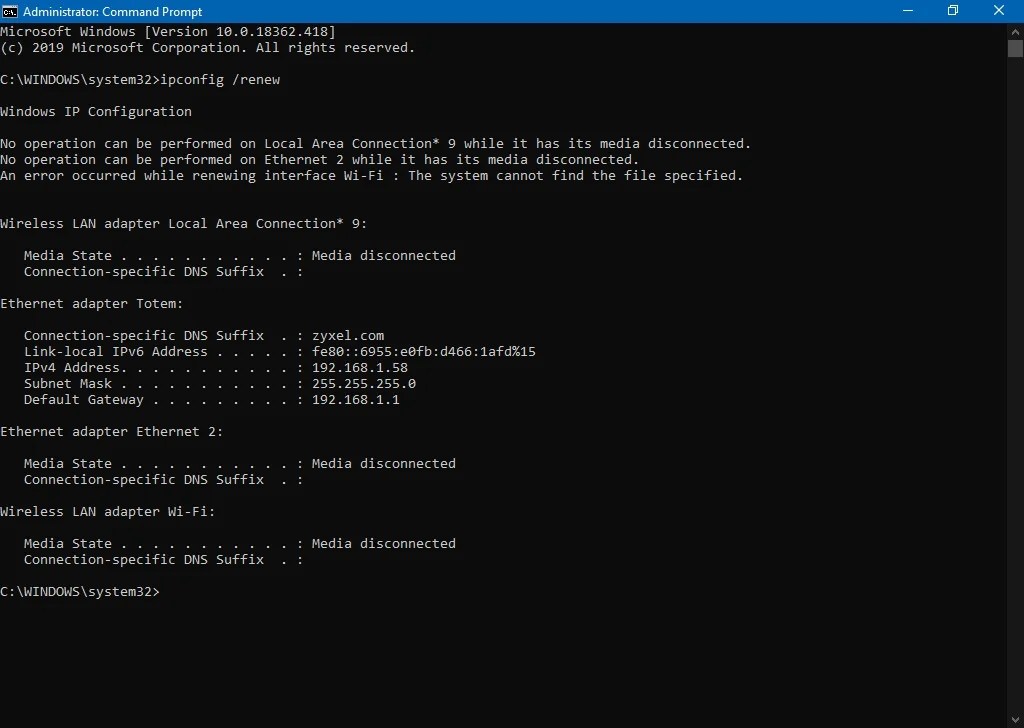1024x728 pixels.
Task: Click 'Media disconnected' under Wi-Fi adapter
Action: point(384,543)
